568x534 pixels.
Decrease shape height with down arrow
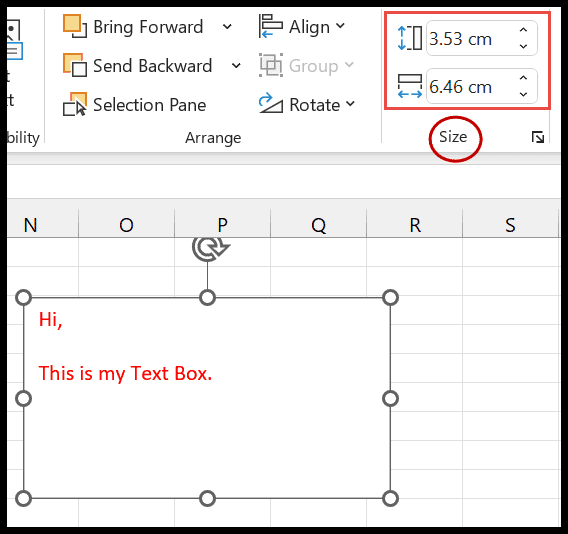tap(523, 46)
